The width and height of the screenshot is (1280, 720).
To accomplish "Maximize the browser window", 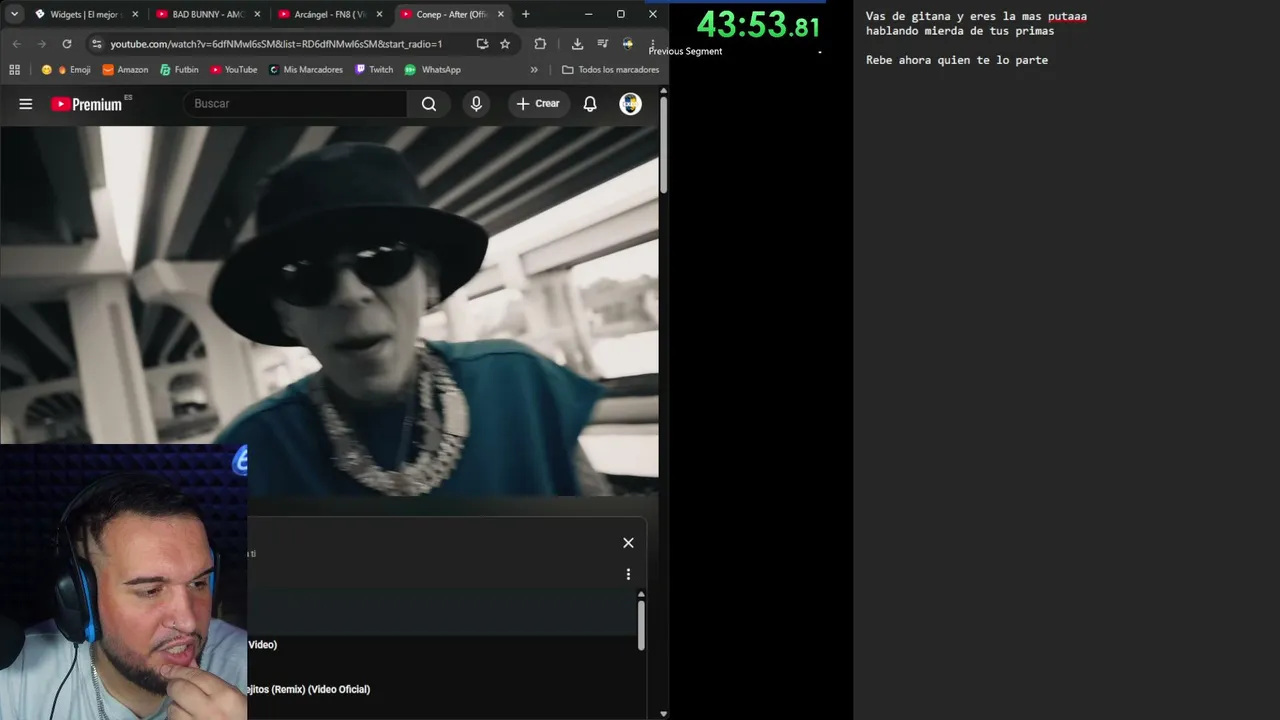I will pos(620,14).
